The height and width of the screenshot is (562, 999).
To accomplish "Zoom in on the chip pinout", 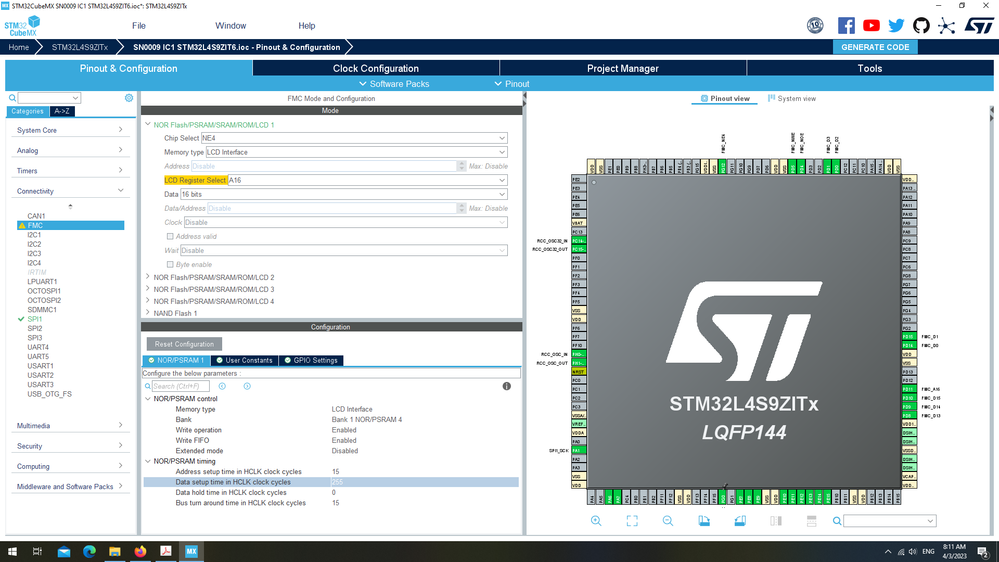I will coord(596,521).
